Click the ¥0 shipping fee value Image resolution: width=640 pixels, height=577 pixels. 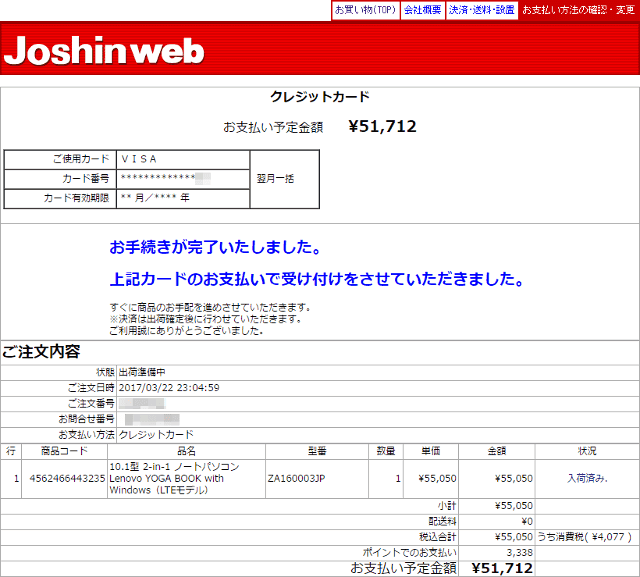tap(527, 522)
